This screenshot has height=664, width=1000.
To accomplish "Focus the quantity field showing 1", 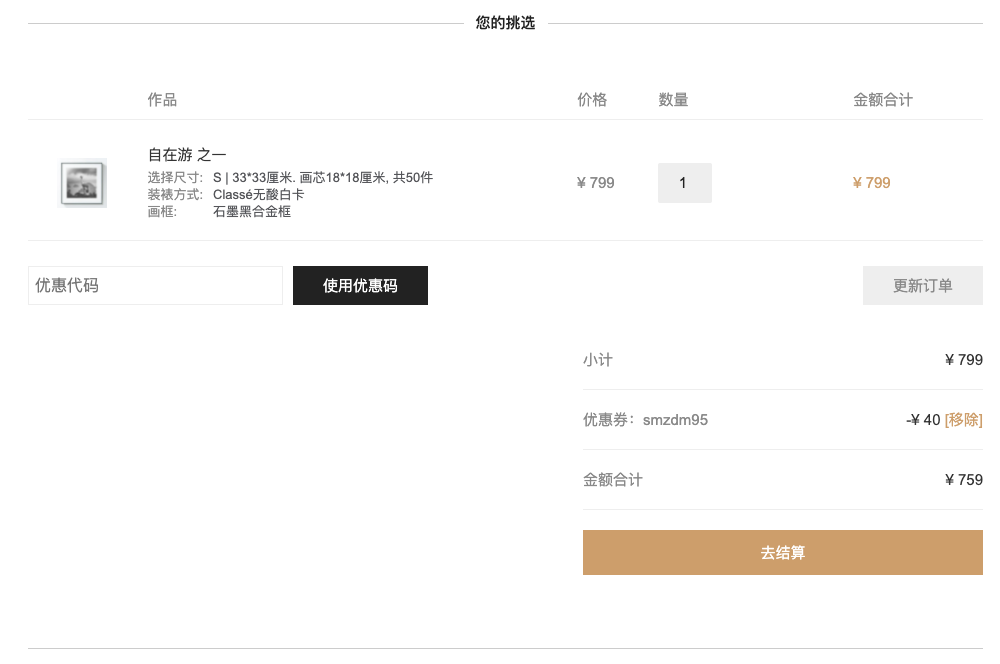I will point(684,183).
